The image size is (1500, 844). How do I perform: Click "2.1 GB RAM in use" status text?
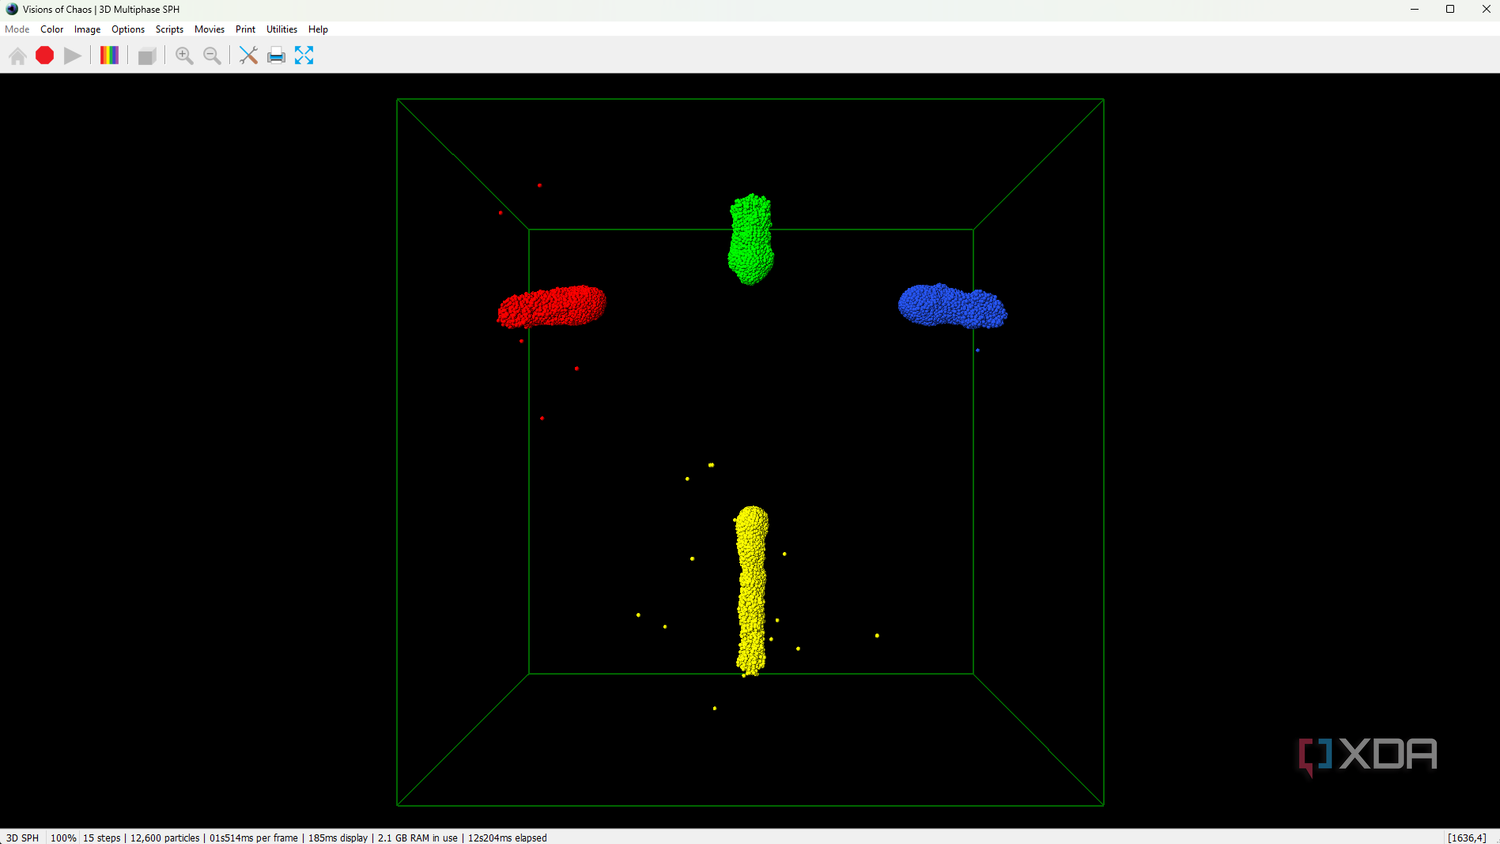[418, 838]
